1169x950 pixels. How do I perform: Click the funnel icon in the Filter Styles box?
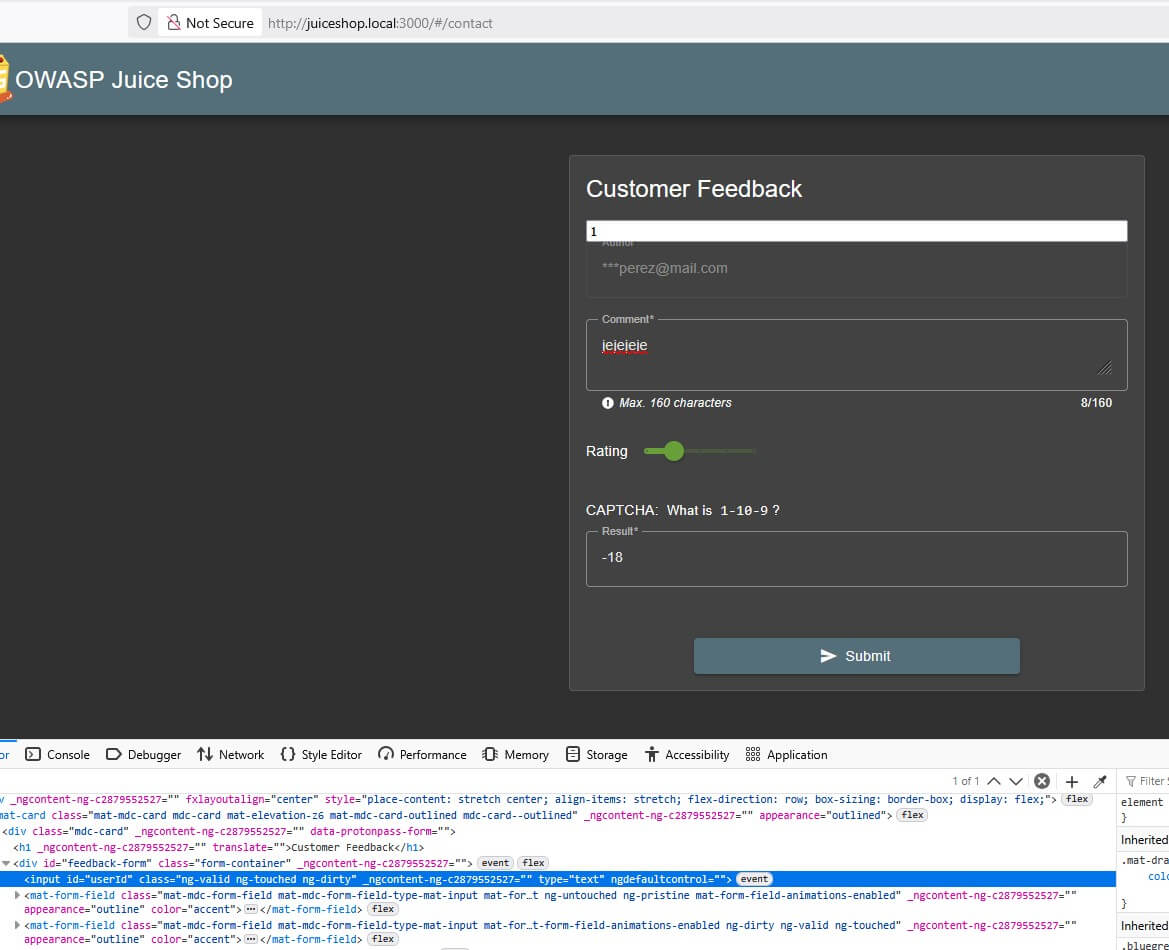(x=1131, y=781)
